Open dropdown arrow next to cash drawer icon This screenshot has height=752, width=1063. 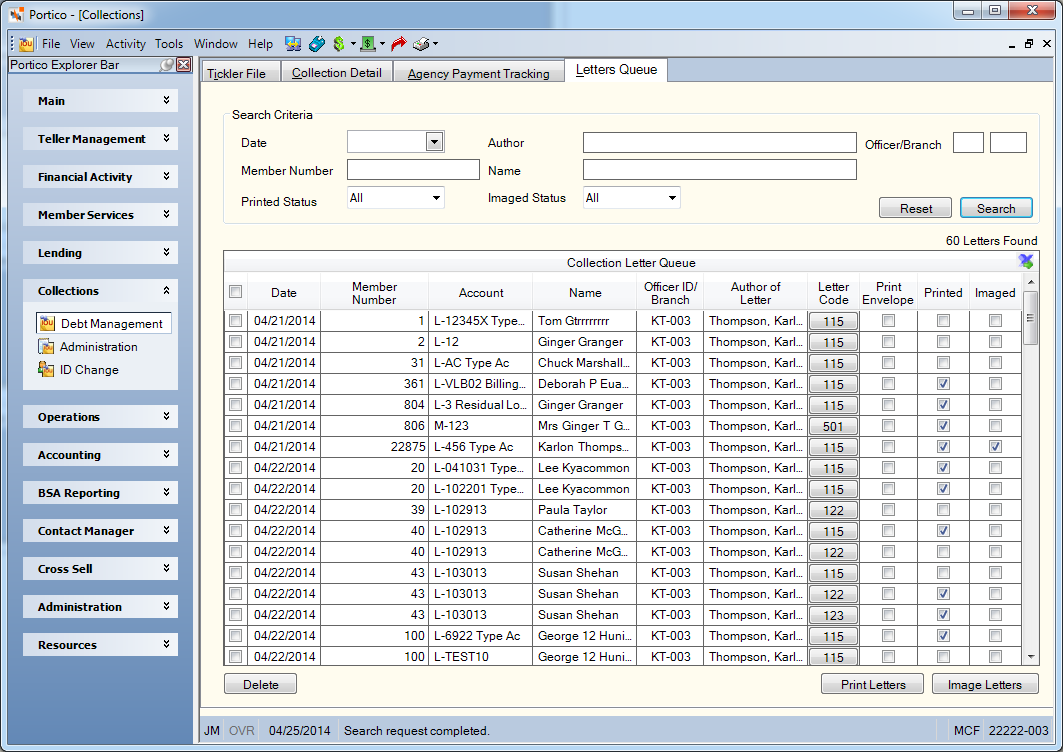[x=382, y=44]
